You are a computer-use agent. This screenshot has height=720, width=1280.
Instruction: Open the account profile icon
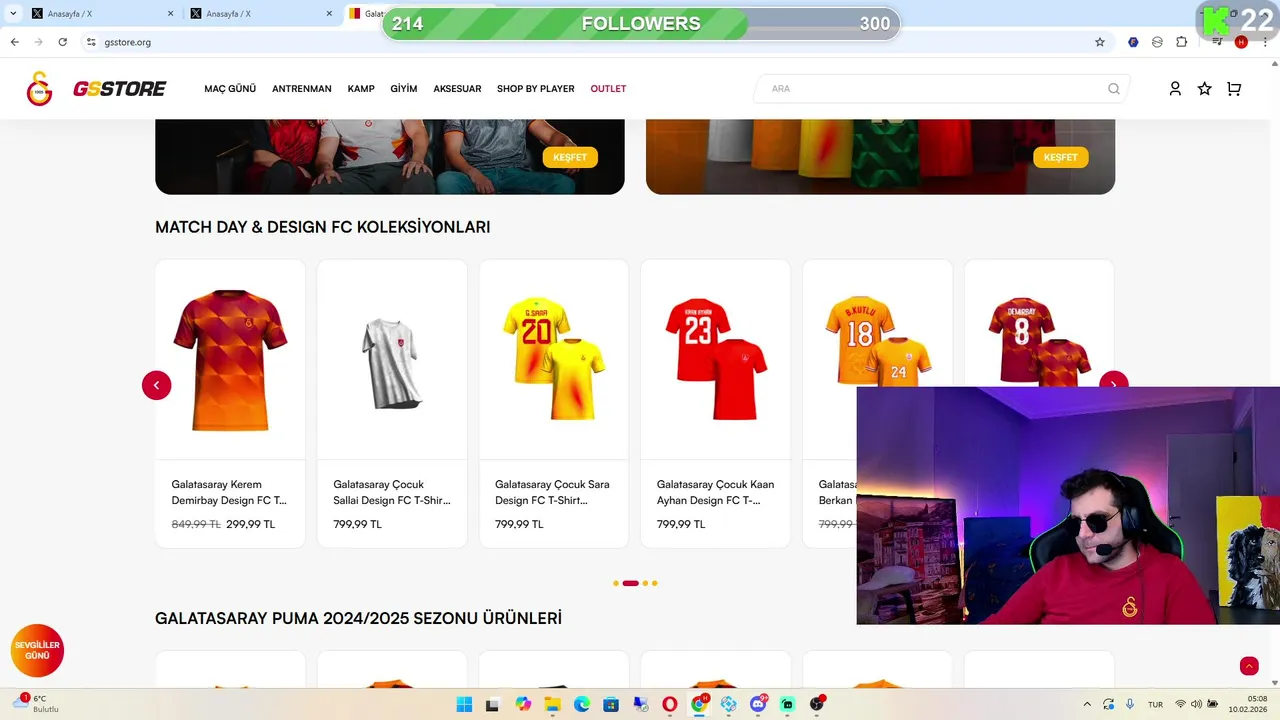click(1175, 88)
